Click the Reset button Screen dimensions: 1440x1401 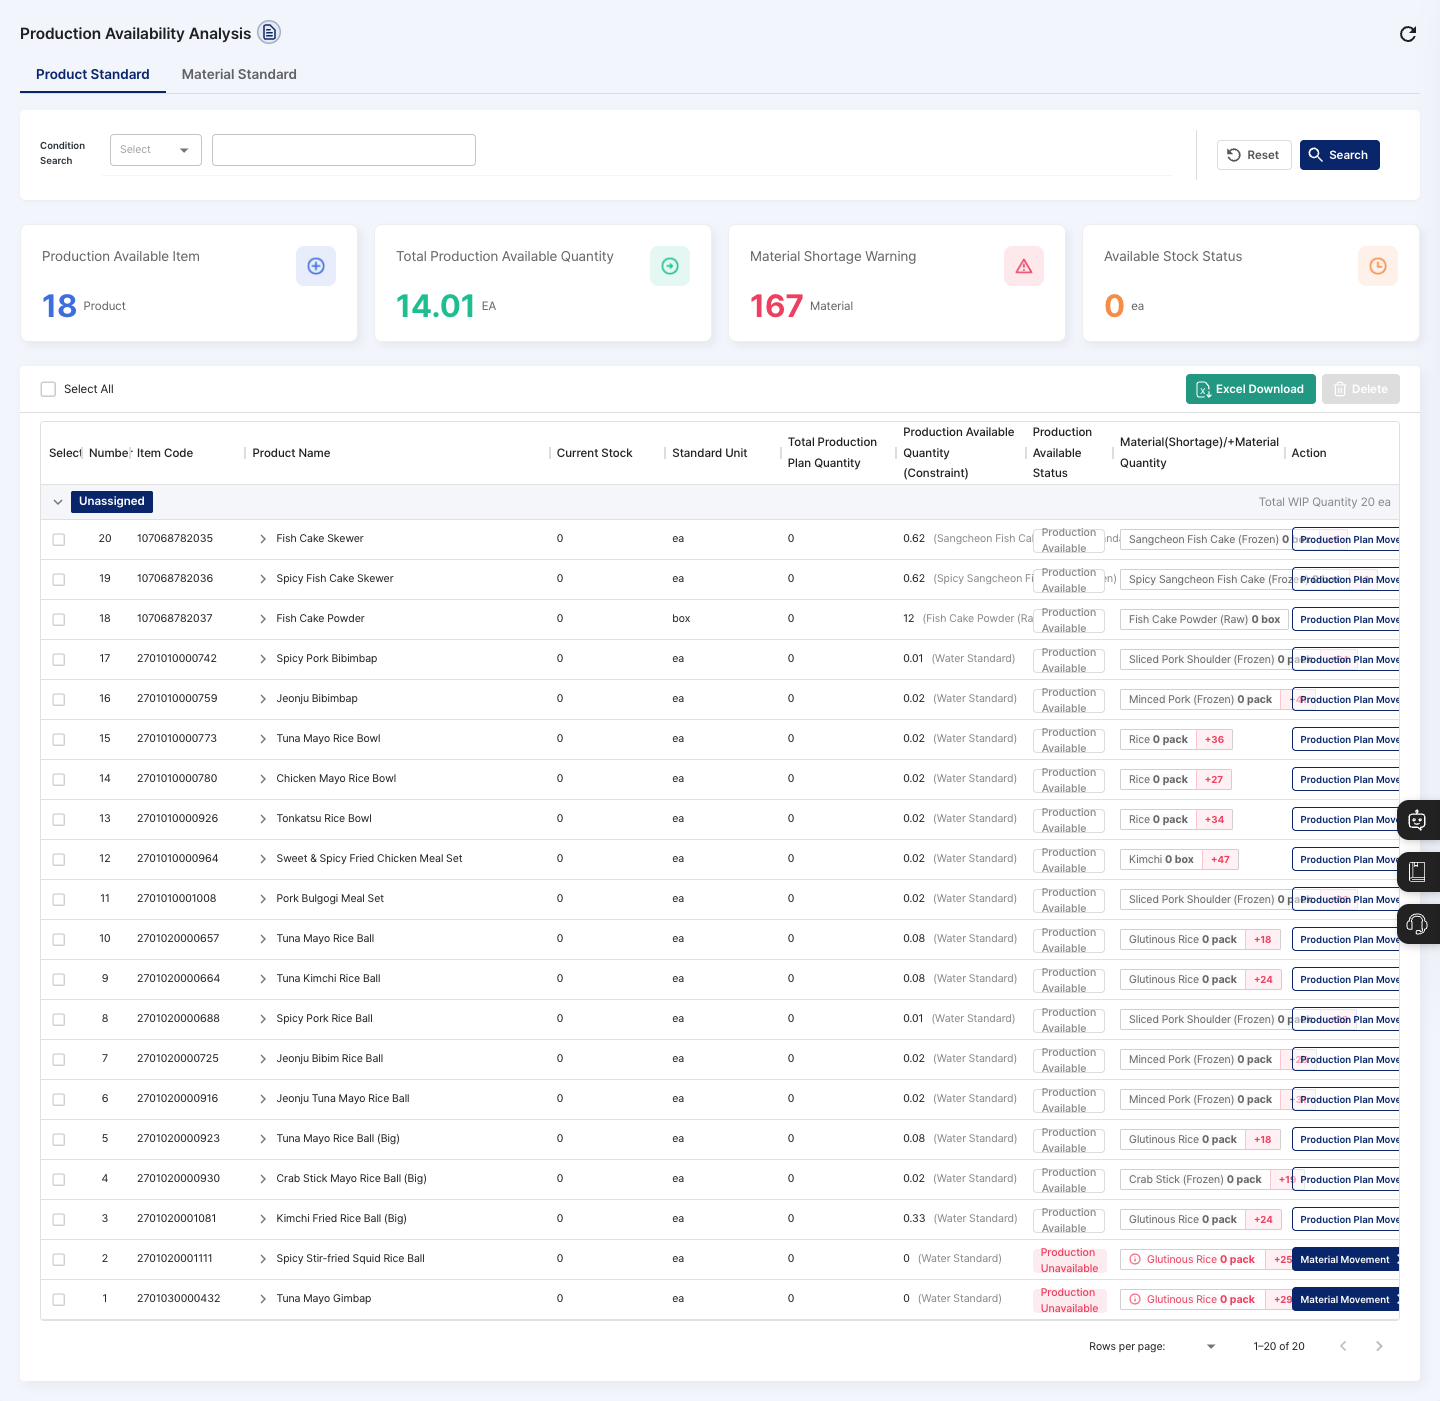pos(1254,155)
